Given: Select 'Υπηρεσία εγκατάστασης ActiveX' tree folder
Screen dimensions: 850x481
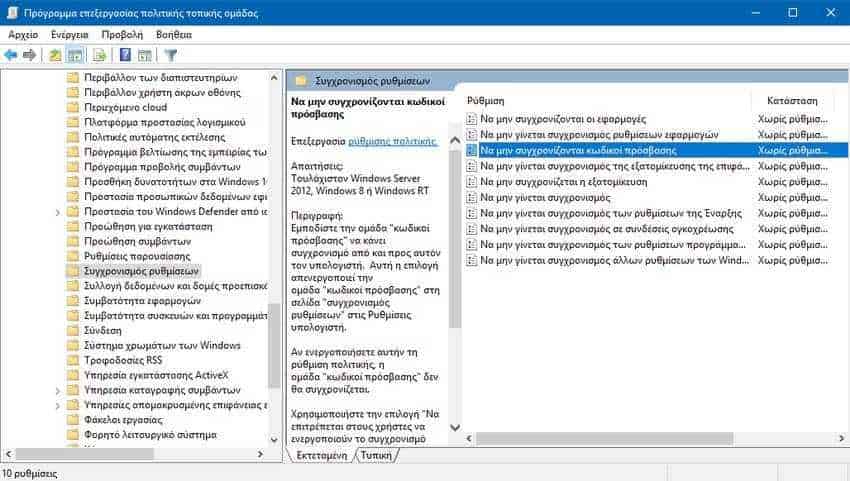Looking at the screenshot, I should (156, 375).
